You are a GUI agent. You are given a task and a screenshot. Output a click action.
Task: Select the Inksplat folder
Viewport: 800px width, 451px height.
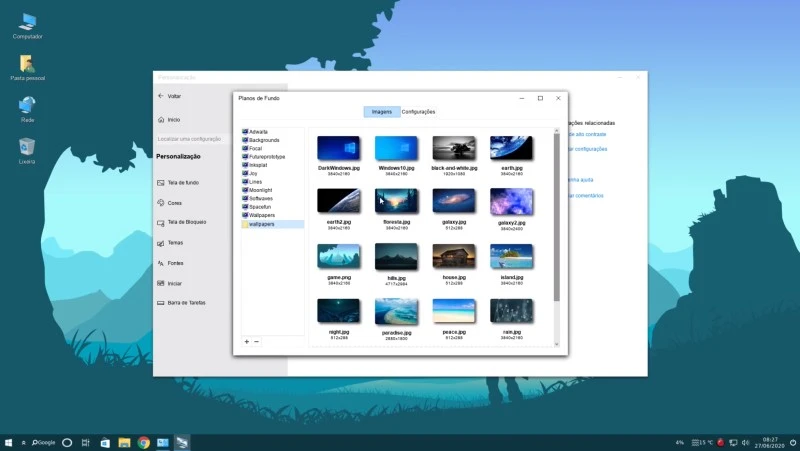255,165
